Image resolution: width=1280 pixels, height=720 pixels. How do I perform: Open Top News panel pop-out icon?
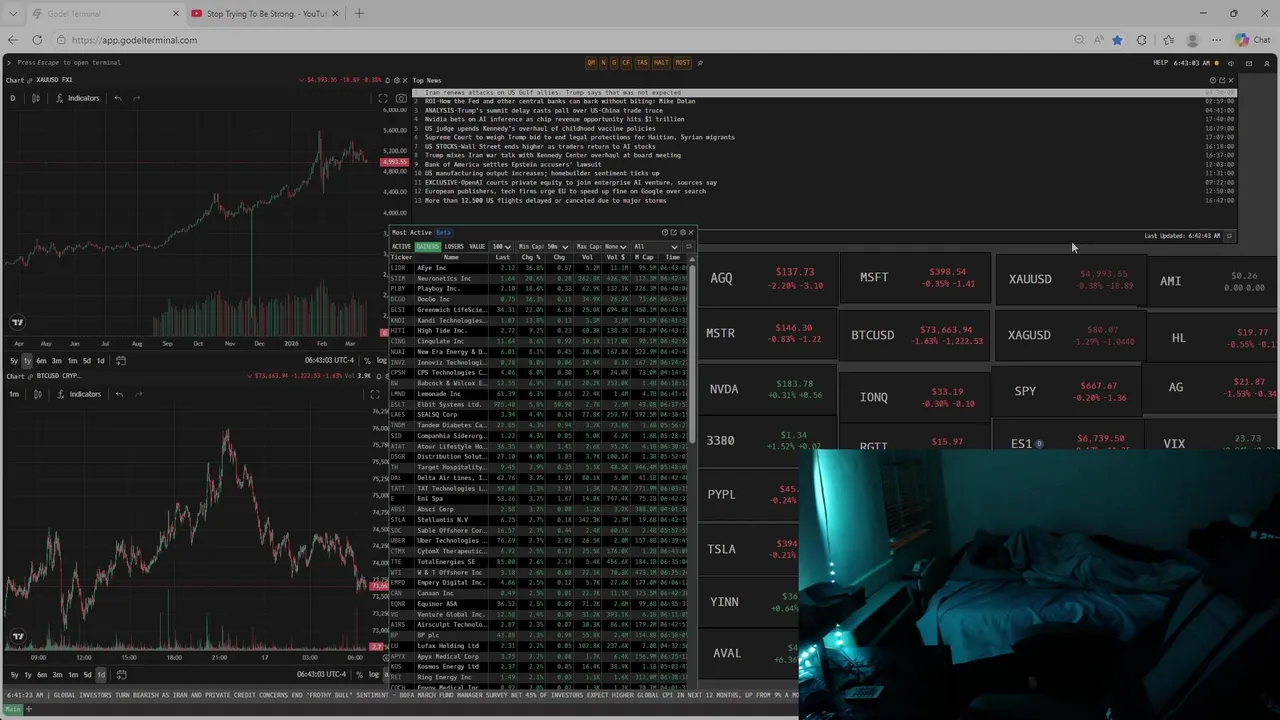coord(1221,80)
